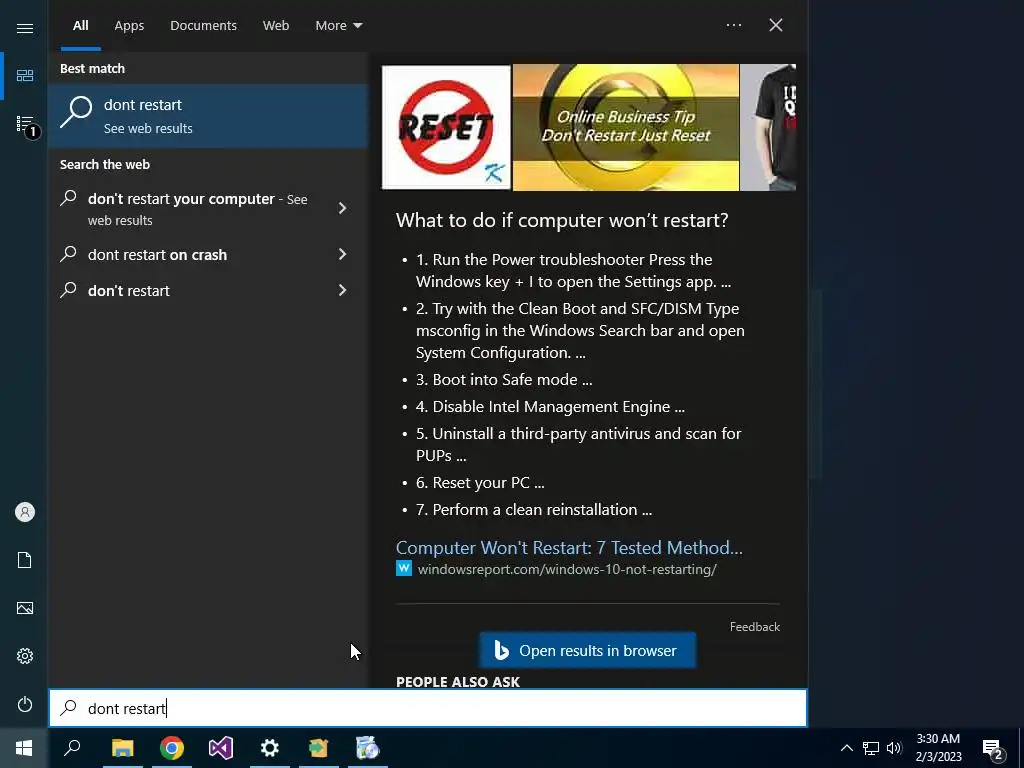Open the Pictures sidebar icon
1024x768 pixels.
coord(25,608)
